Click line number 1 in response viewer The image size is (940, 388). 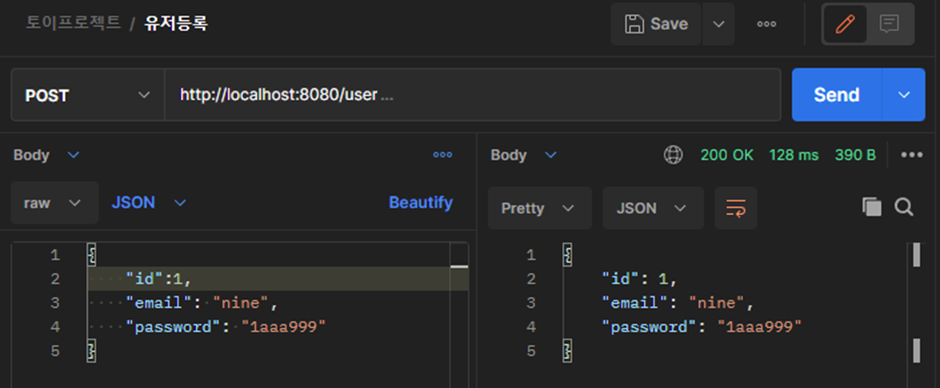click(531, 255)
